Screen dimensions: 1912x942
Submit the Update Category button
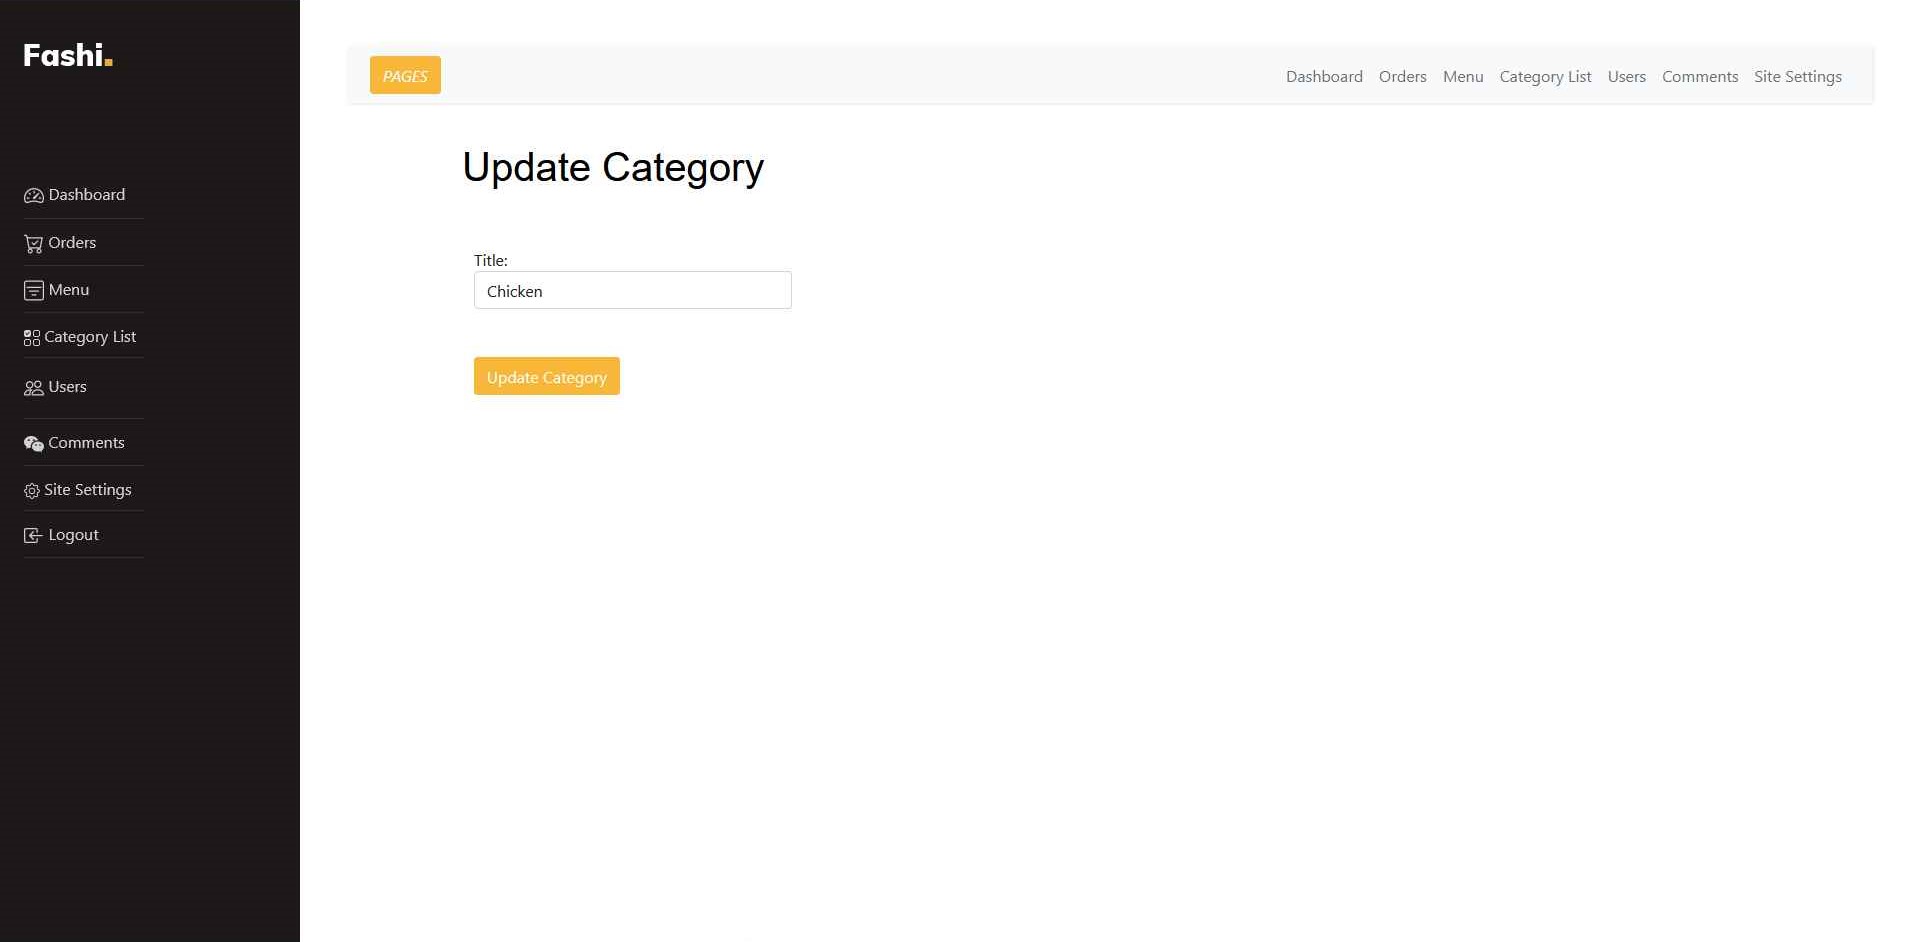coord(546,377)
